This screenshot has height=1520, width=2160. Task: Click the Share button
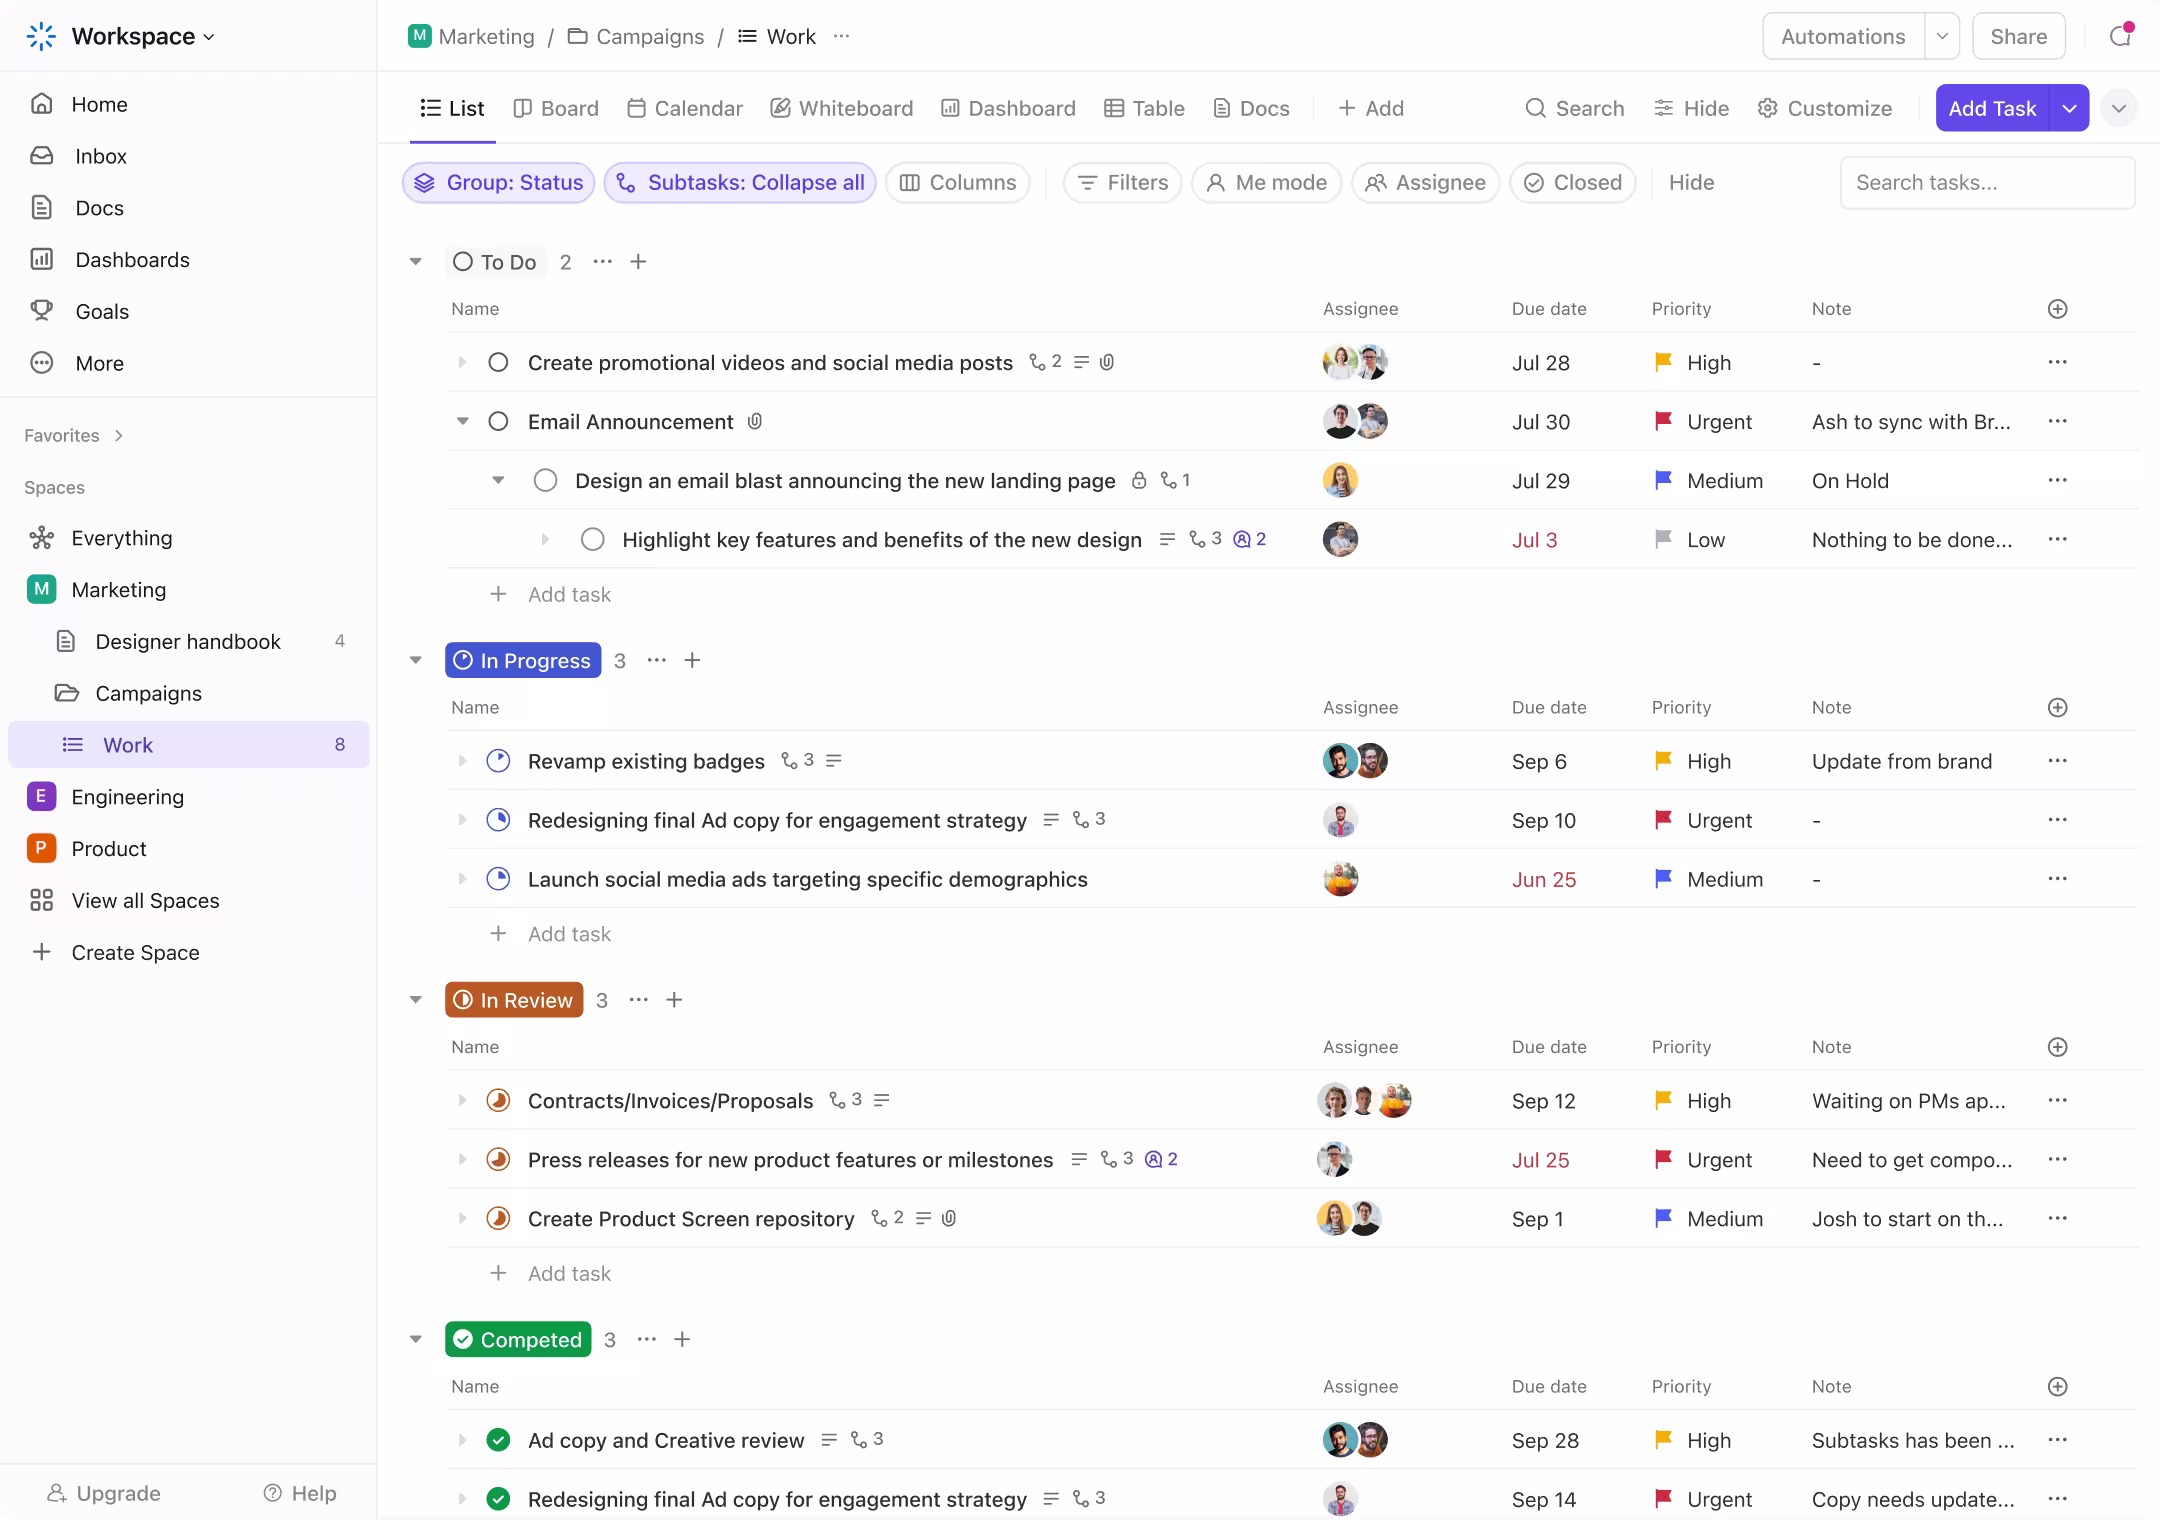pyautogui.click(x=2018, y=37)
